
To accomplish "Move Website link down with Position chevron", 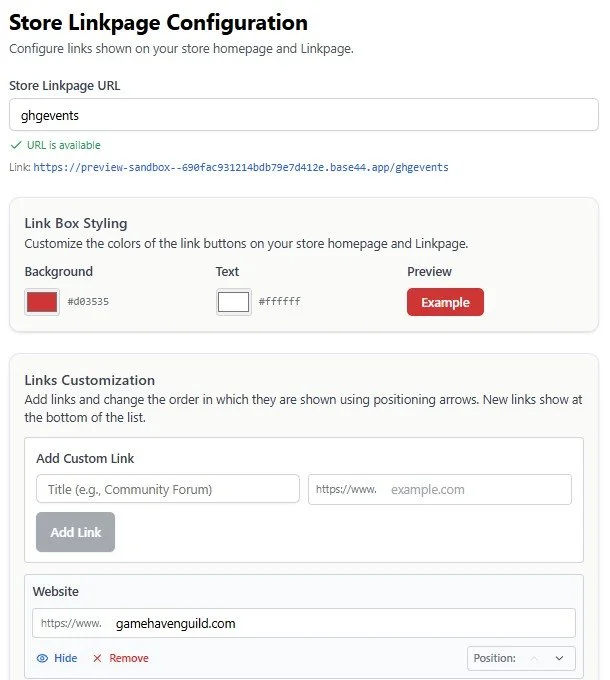I will pyautogui.click(x=559, y=658).
